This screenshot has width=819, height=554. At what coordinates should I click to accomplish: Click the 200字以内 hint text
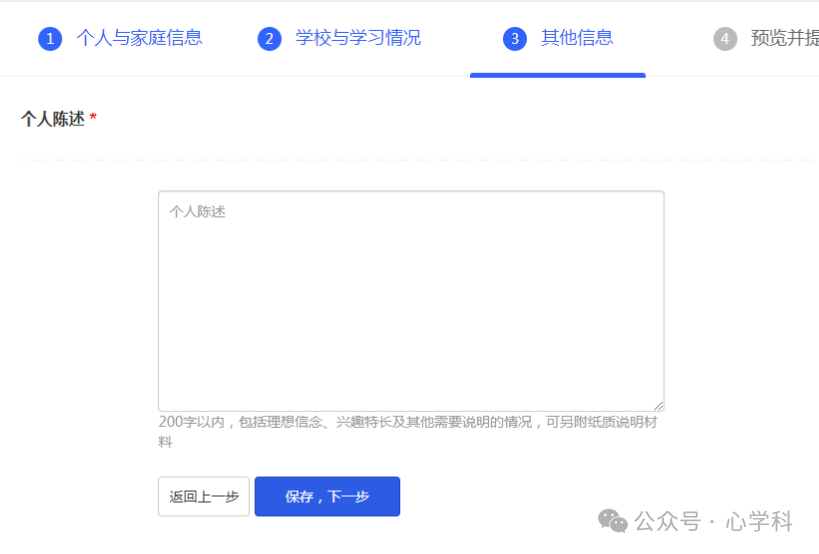pos(408,432)
